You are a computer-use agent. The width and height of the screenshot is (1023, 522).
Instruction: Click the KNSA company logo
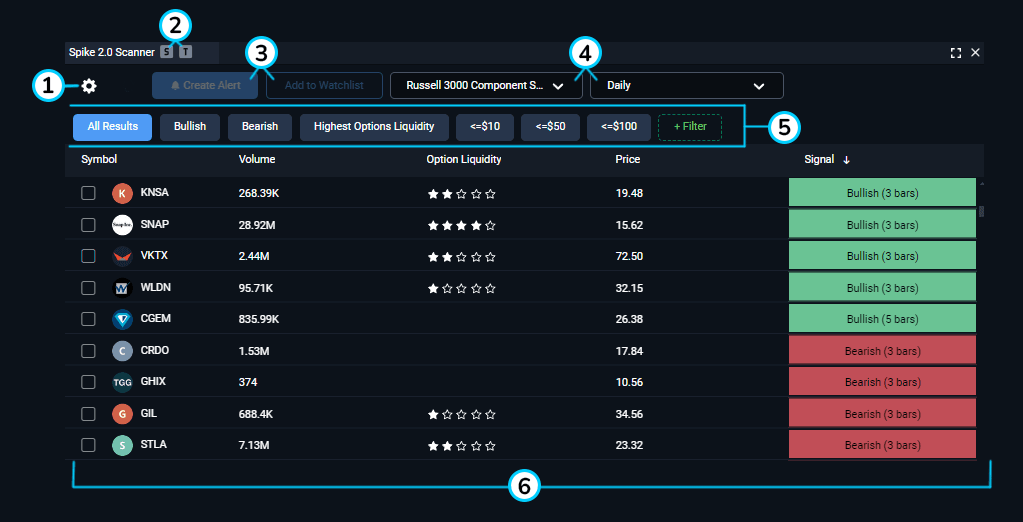coord(122,193)
